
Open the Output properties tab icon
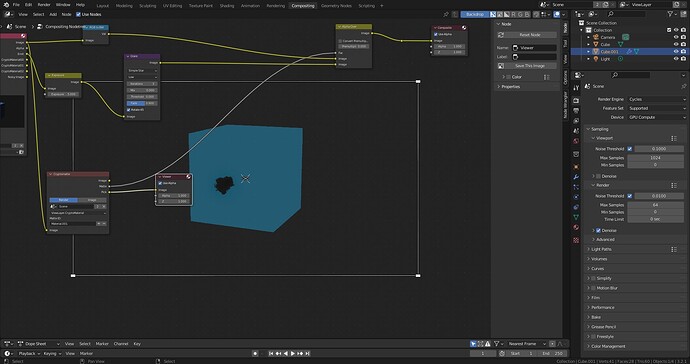point(576,111)
